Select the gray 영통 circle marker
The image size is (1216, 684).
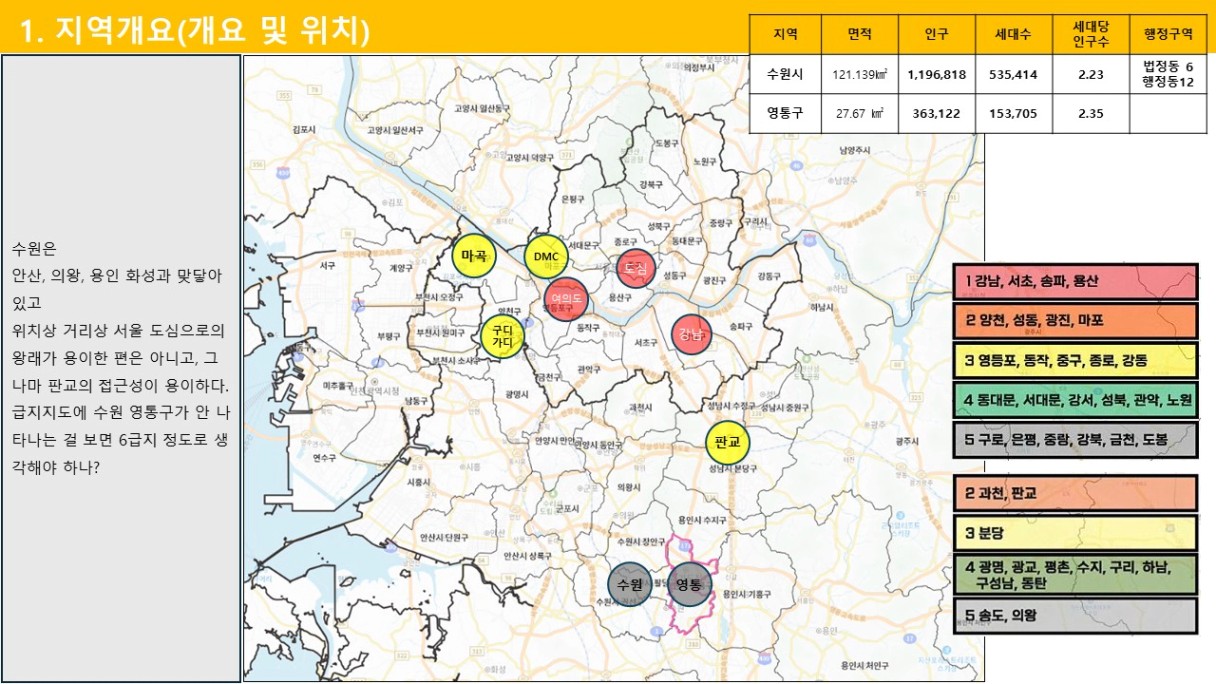[x=690, y=584]
